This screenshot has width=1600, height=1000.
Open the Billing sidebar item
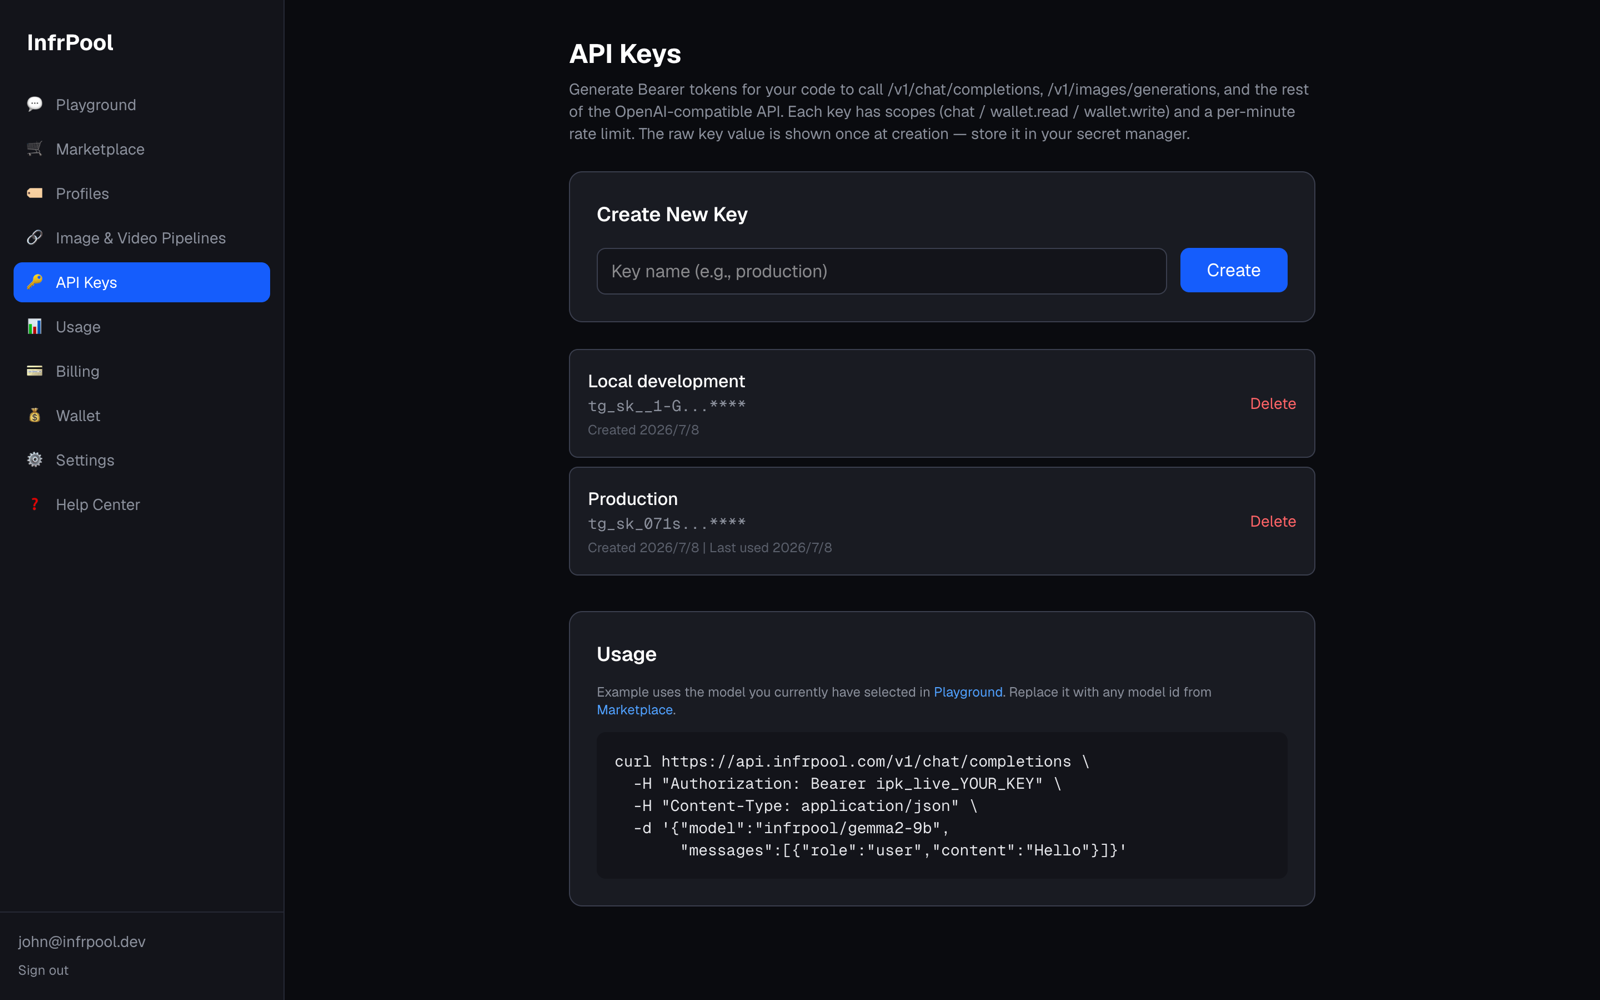[142, 371]
